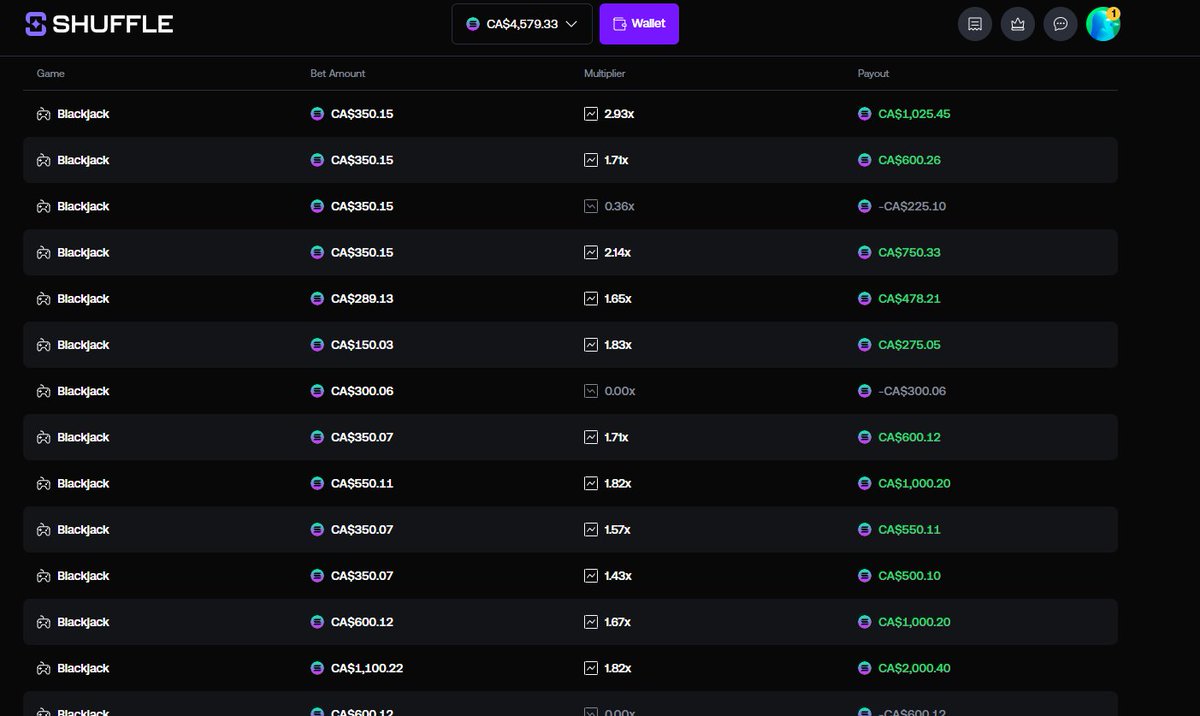The height and width of the screenshot is (716, 1200).
Task: Click chart icon beside 1.43x multiplier
Action: coord(591,576)
